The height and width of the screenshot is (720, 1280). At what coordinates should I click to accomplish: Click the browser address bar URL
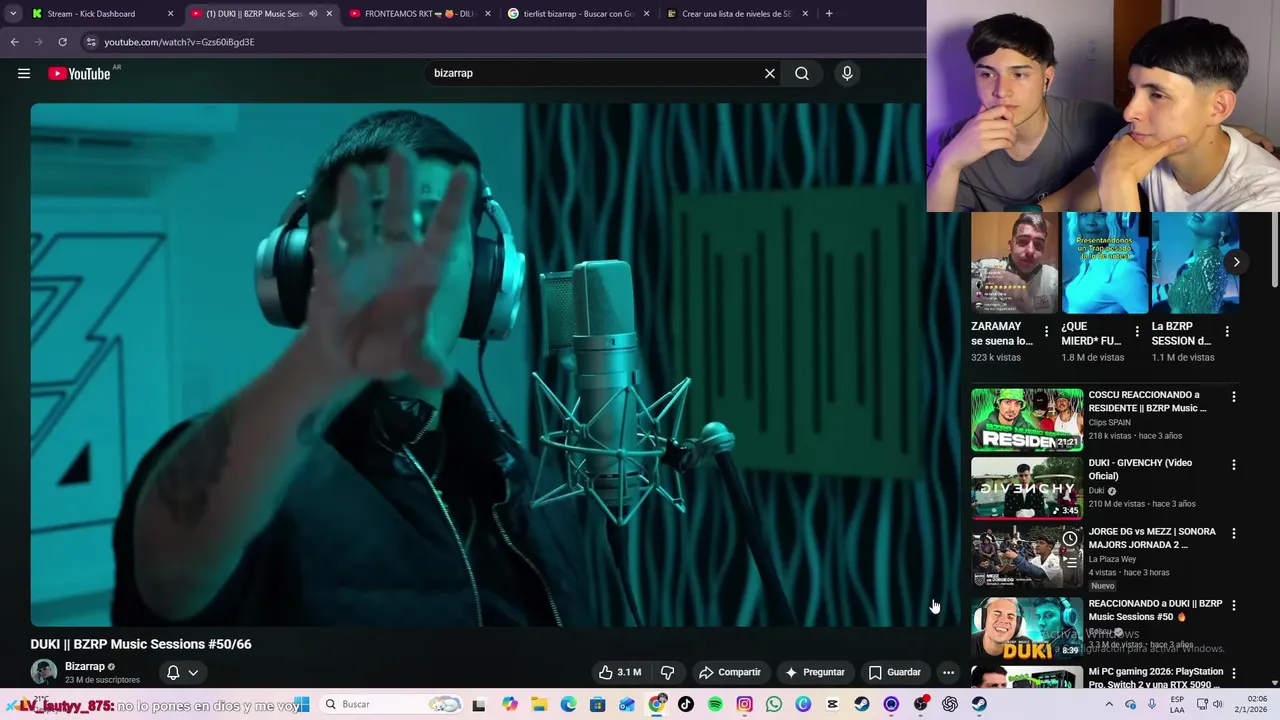[x=179, y=42]
